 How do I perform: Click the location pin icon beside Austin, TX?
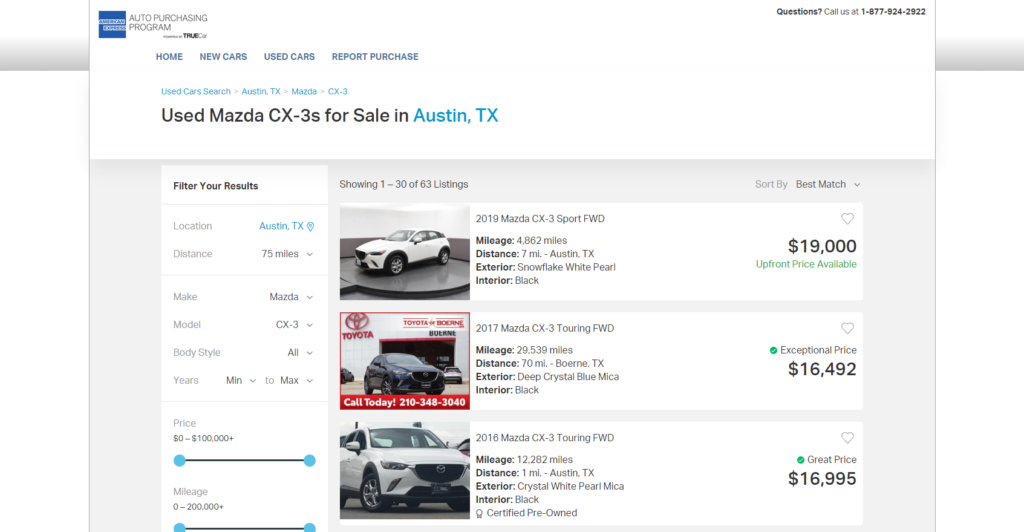point(310,227)
